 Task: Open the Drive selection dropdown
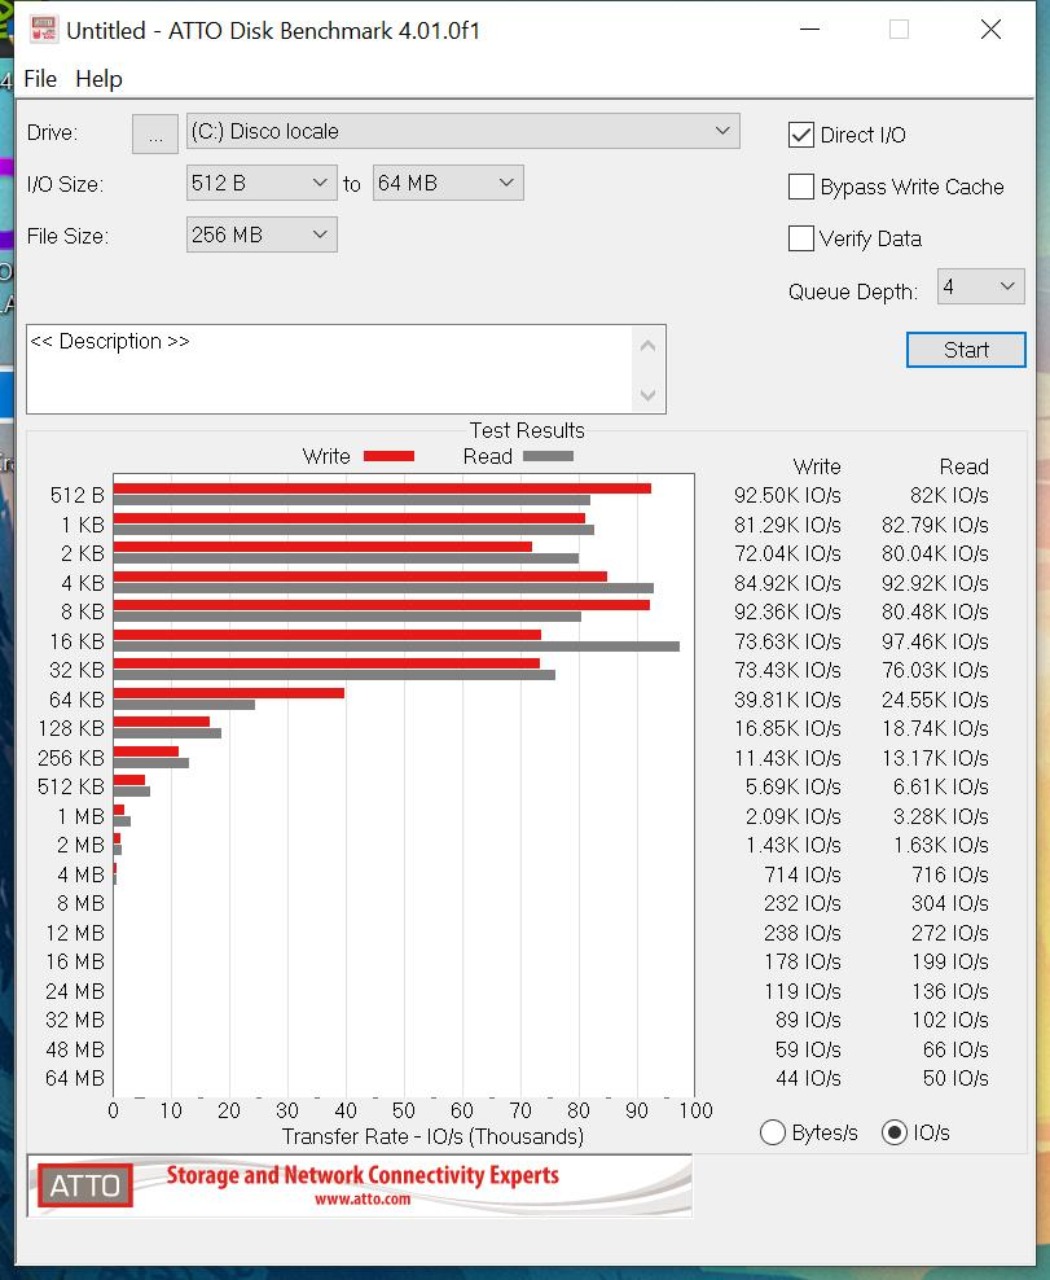point(463,132)
